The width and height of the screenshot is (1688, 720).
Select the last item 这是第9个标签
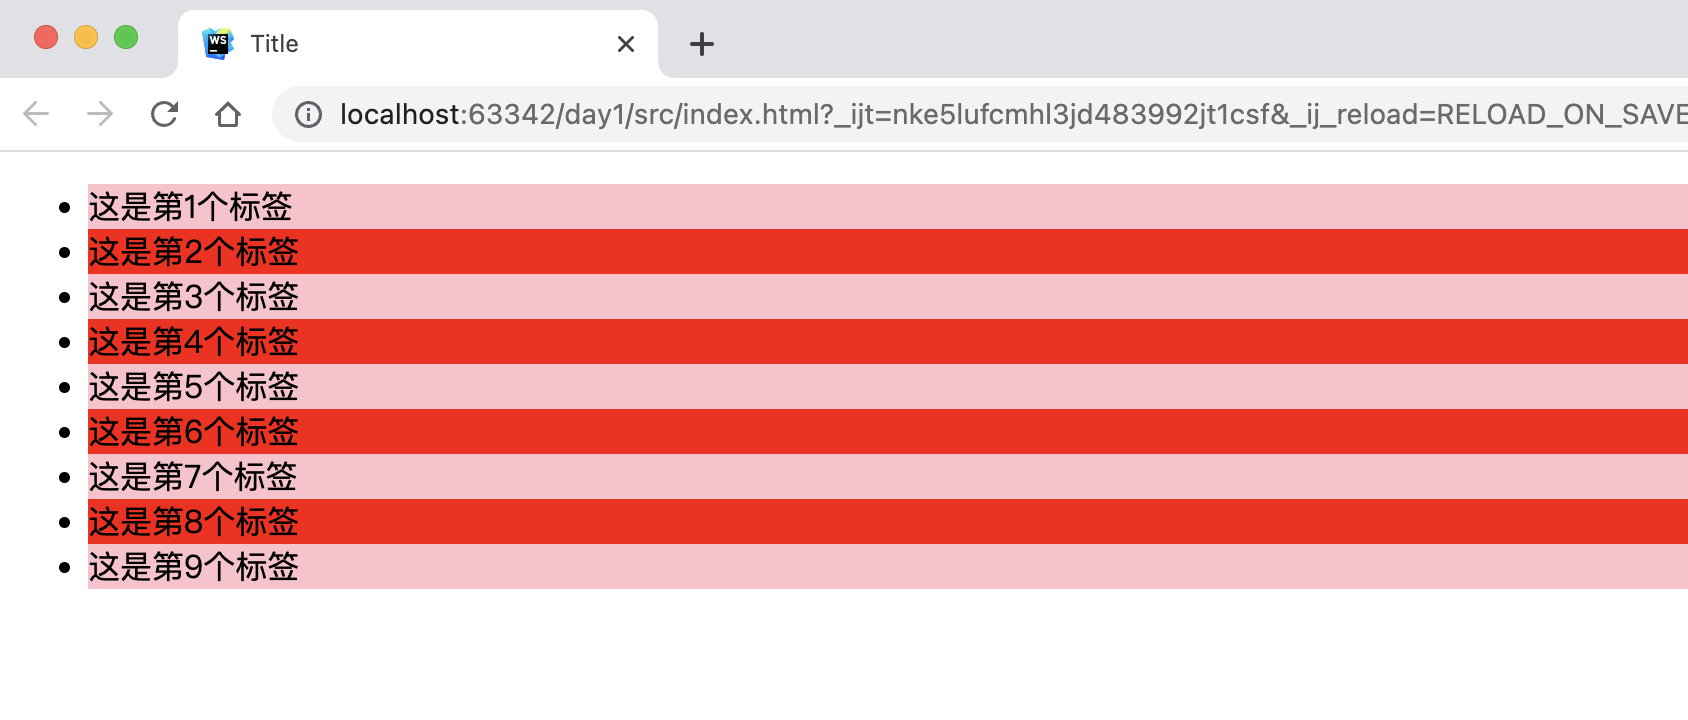[x=194, y=567]
